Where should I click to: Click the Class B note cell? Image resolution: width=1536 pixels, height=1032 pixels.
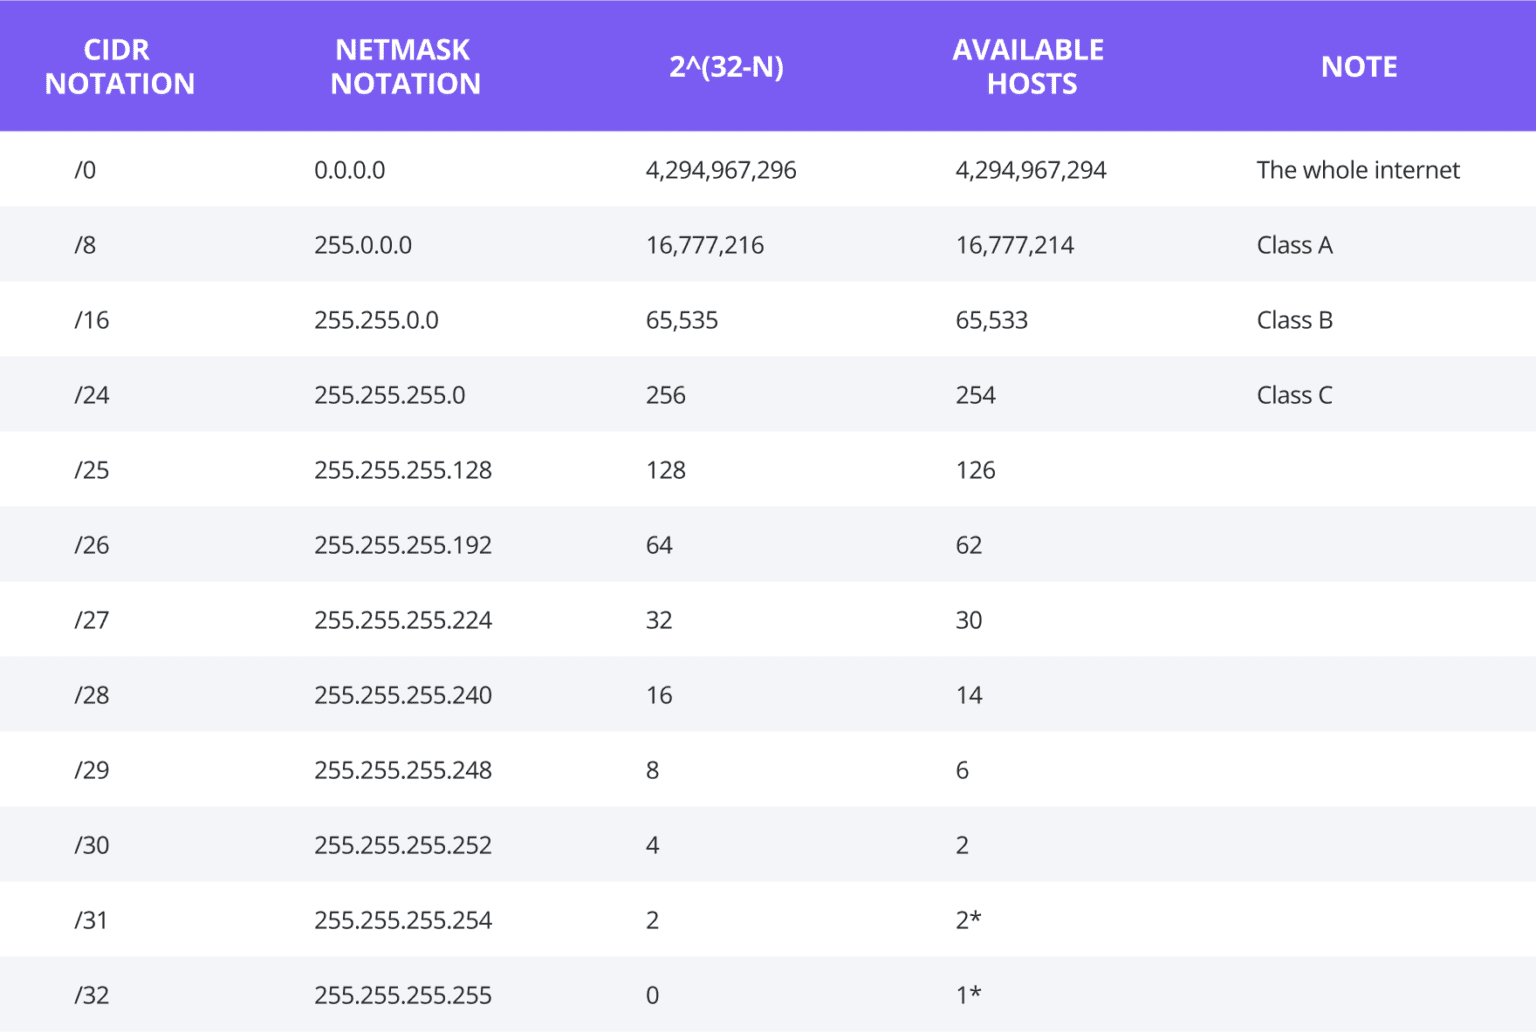click(1294, 319)
